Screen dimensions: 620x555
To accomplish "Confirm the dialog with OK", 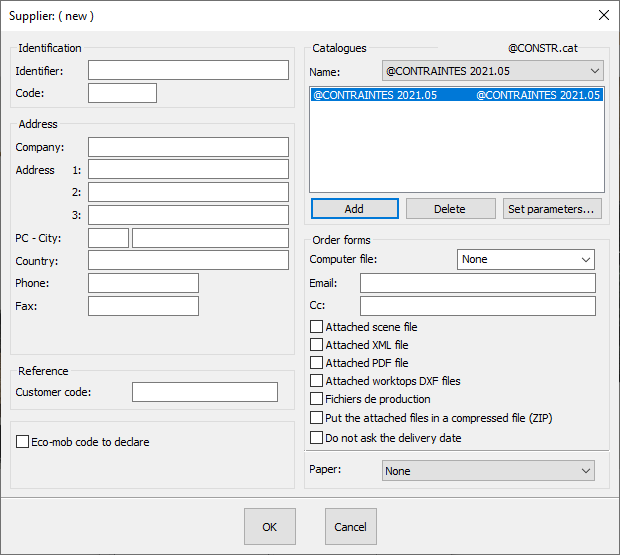I will click(269, 527).
